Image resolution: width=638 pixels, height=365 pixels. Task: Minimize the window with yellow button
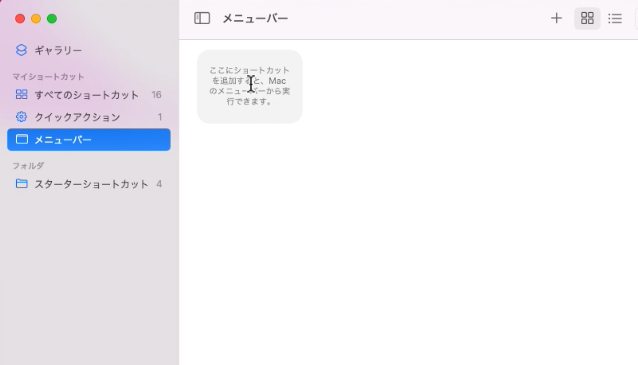(x=36, y=19)
